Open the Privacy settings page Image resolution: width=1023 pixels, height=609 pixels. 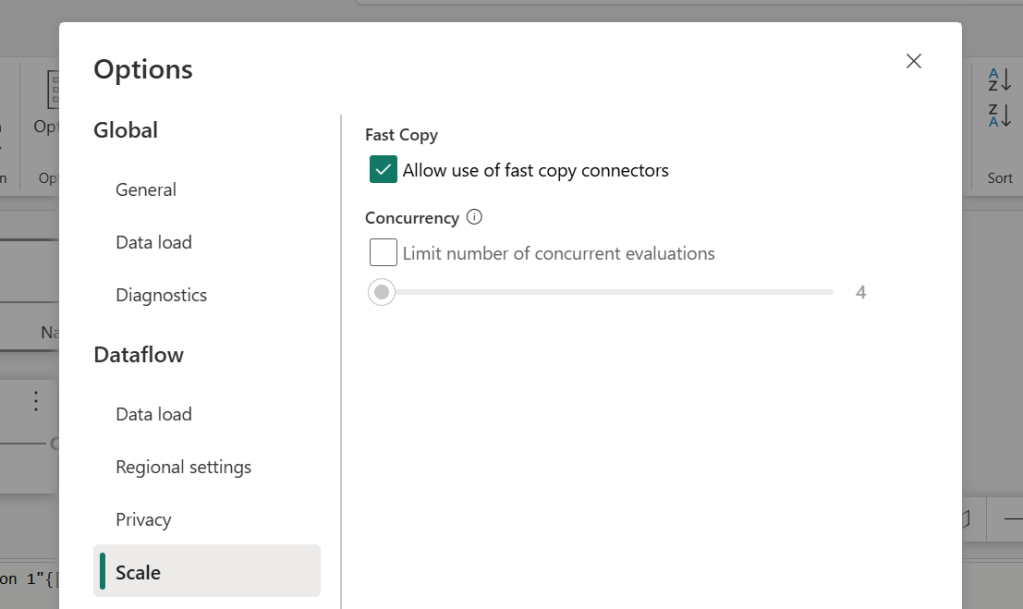click(143, 520)
